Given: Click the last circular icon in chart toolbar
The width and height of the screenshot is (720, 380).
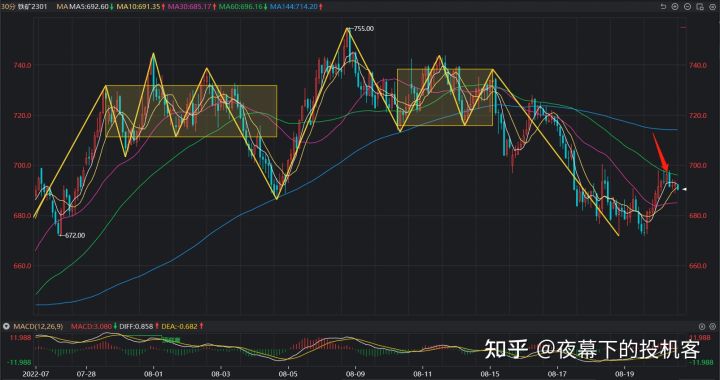Looking at the screenshot, I should pyautogui.click(x=712, y=6).
